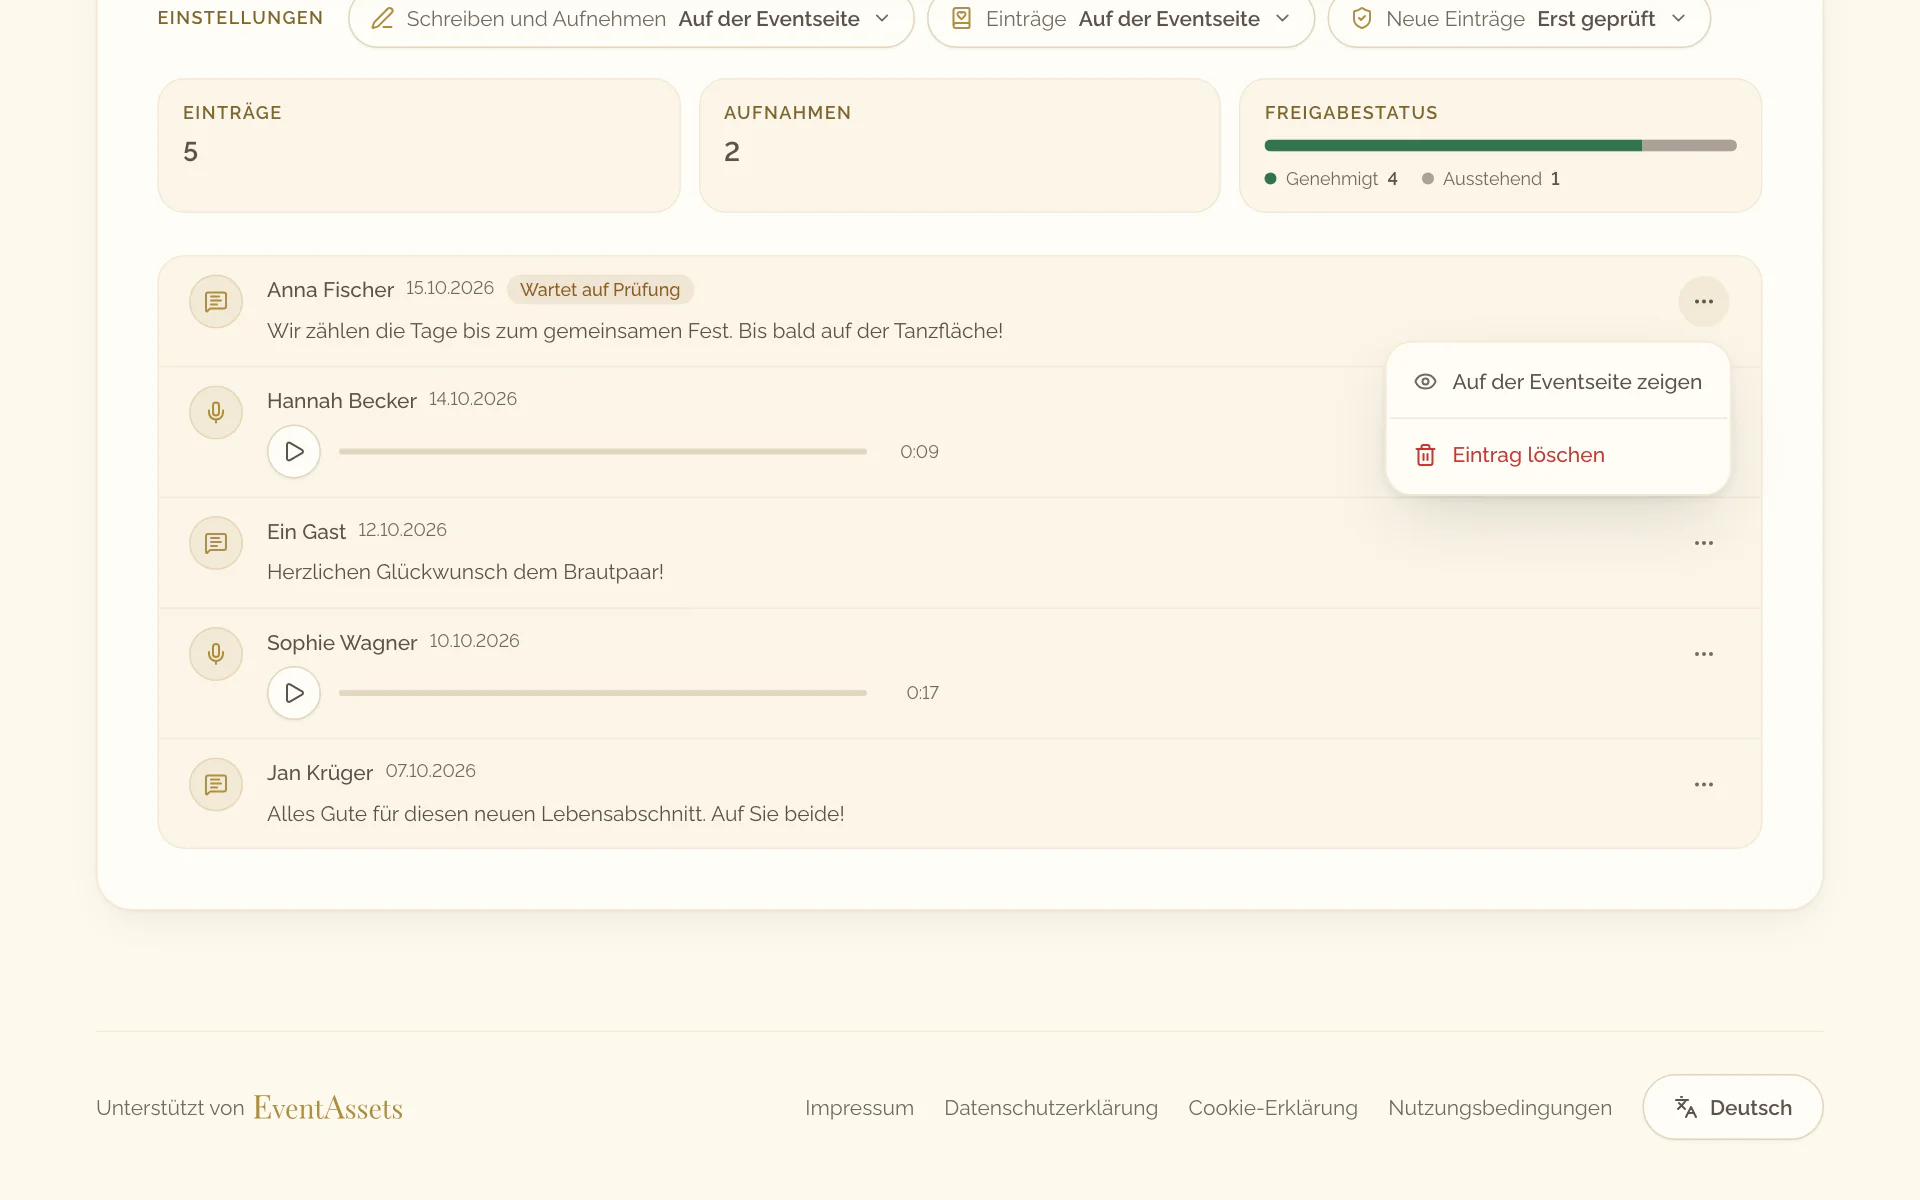Screen dimensions: 1920x1200
Task: Click the name Hannah Becker
Action: coord(341,401)
